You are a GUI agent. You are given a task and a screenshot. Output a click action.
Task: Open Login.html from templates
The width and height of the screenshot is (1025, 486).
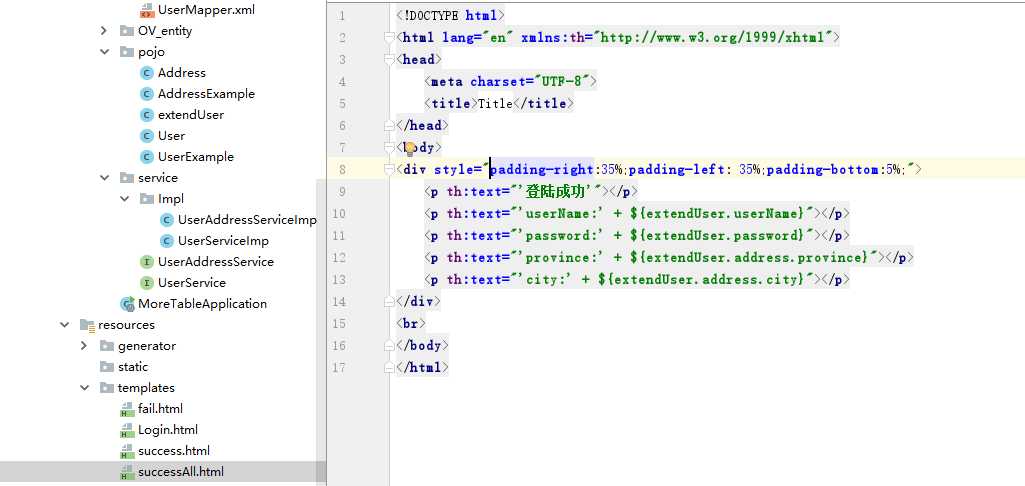(167, 430)
